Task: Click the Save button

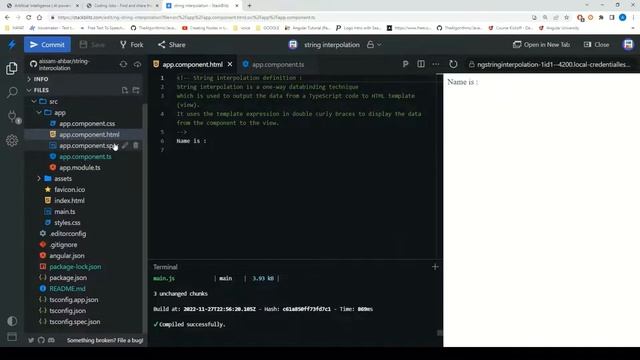Action: pyautogui.click(x=92, y=44)
